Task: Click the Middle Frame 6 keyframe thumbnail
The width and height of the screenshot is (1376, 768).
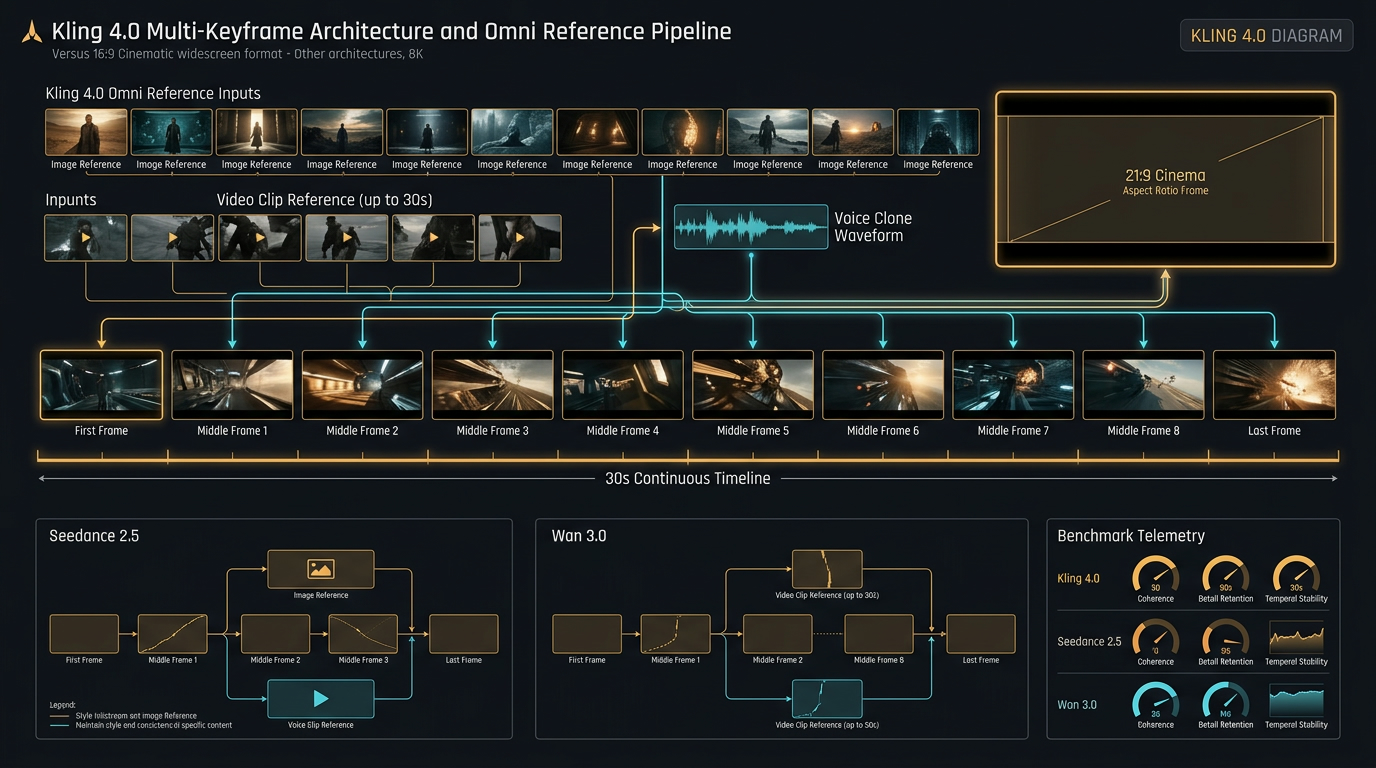Action: click(x=883, y=384)
